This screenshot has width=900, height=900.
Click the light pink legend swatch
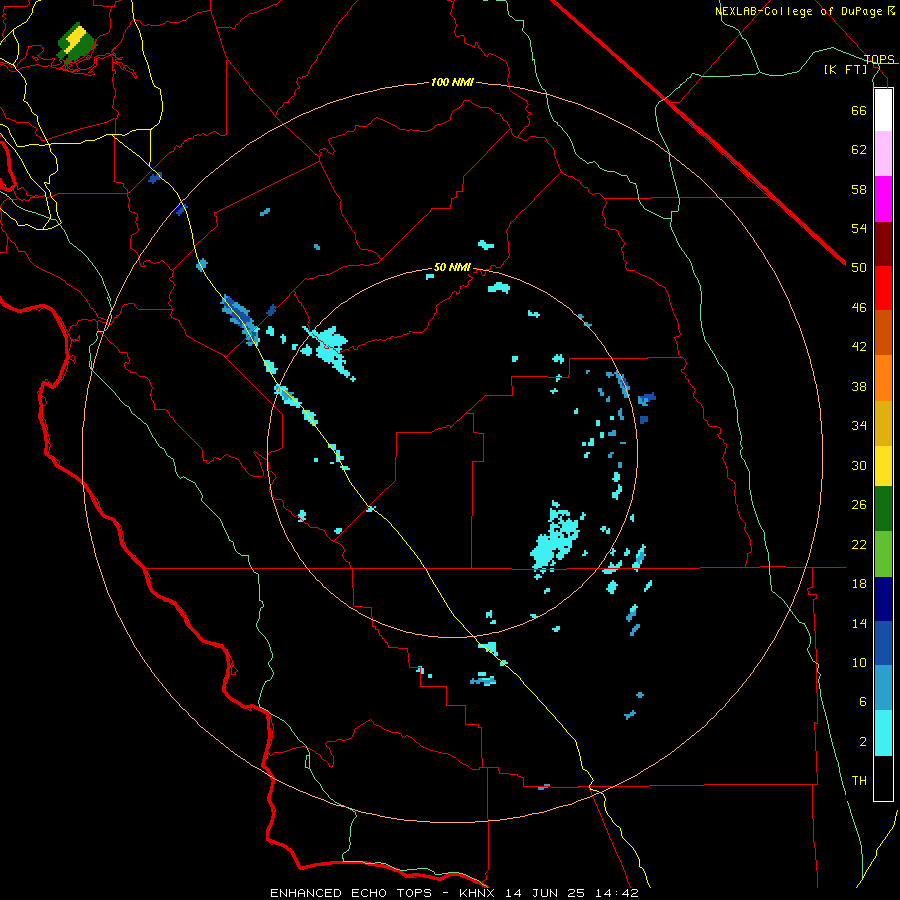pyautogui.click(x=883, y=154)
